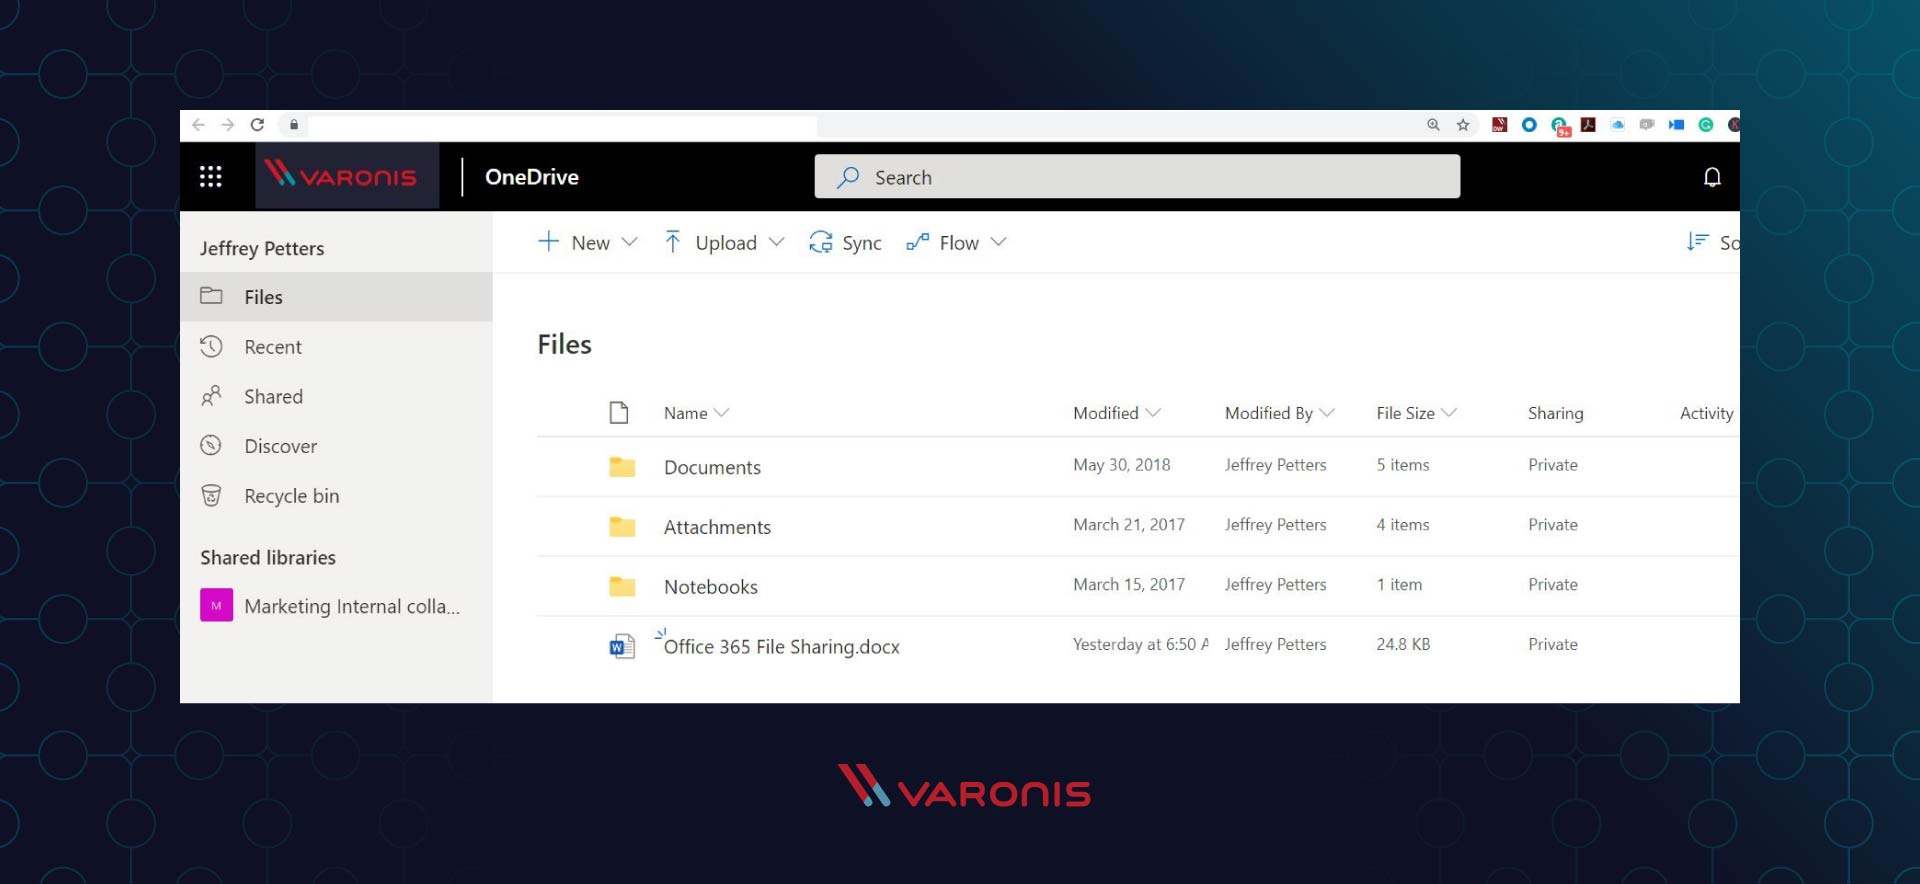Click the Upload button

(x=711, y=242)
